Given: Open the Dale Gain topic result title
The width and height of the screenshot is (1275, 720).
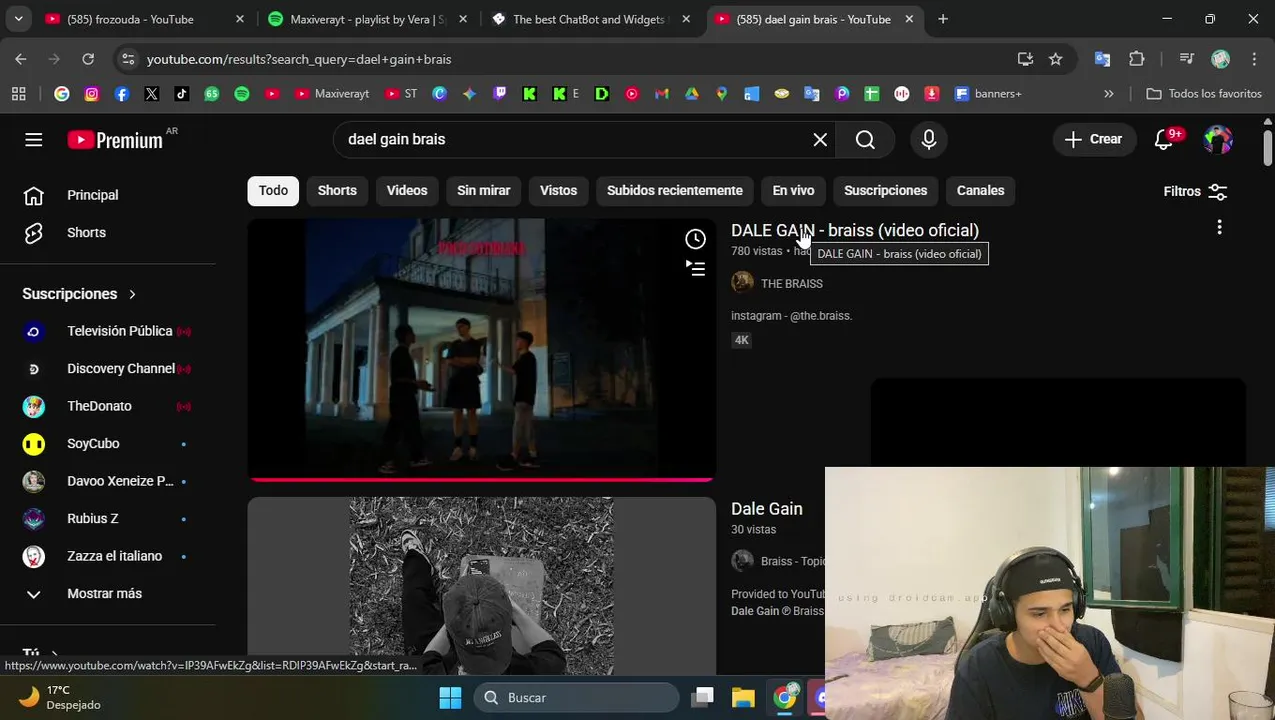Looking at the screenshot, I should coord(767,509).
